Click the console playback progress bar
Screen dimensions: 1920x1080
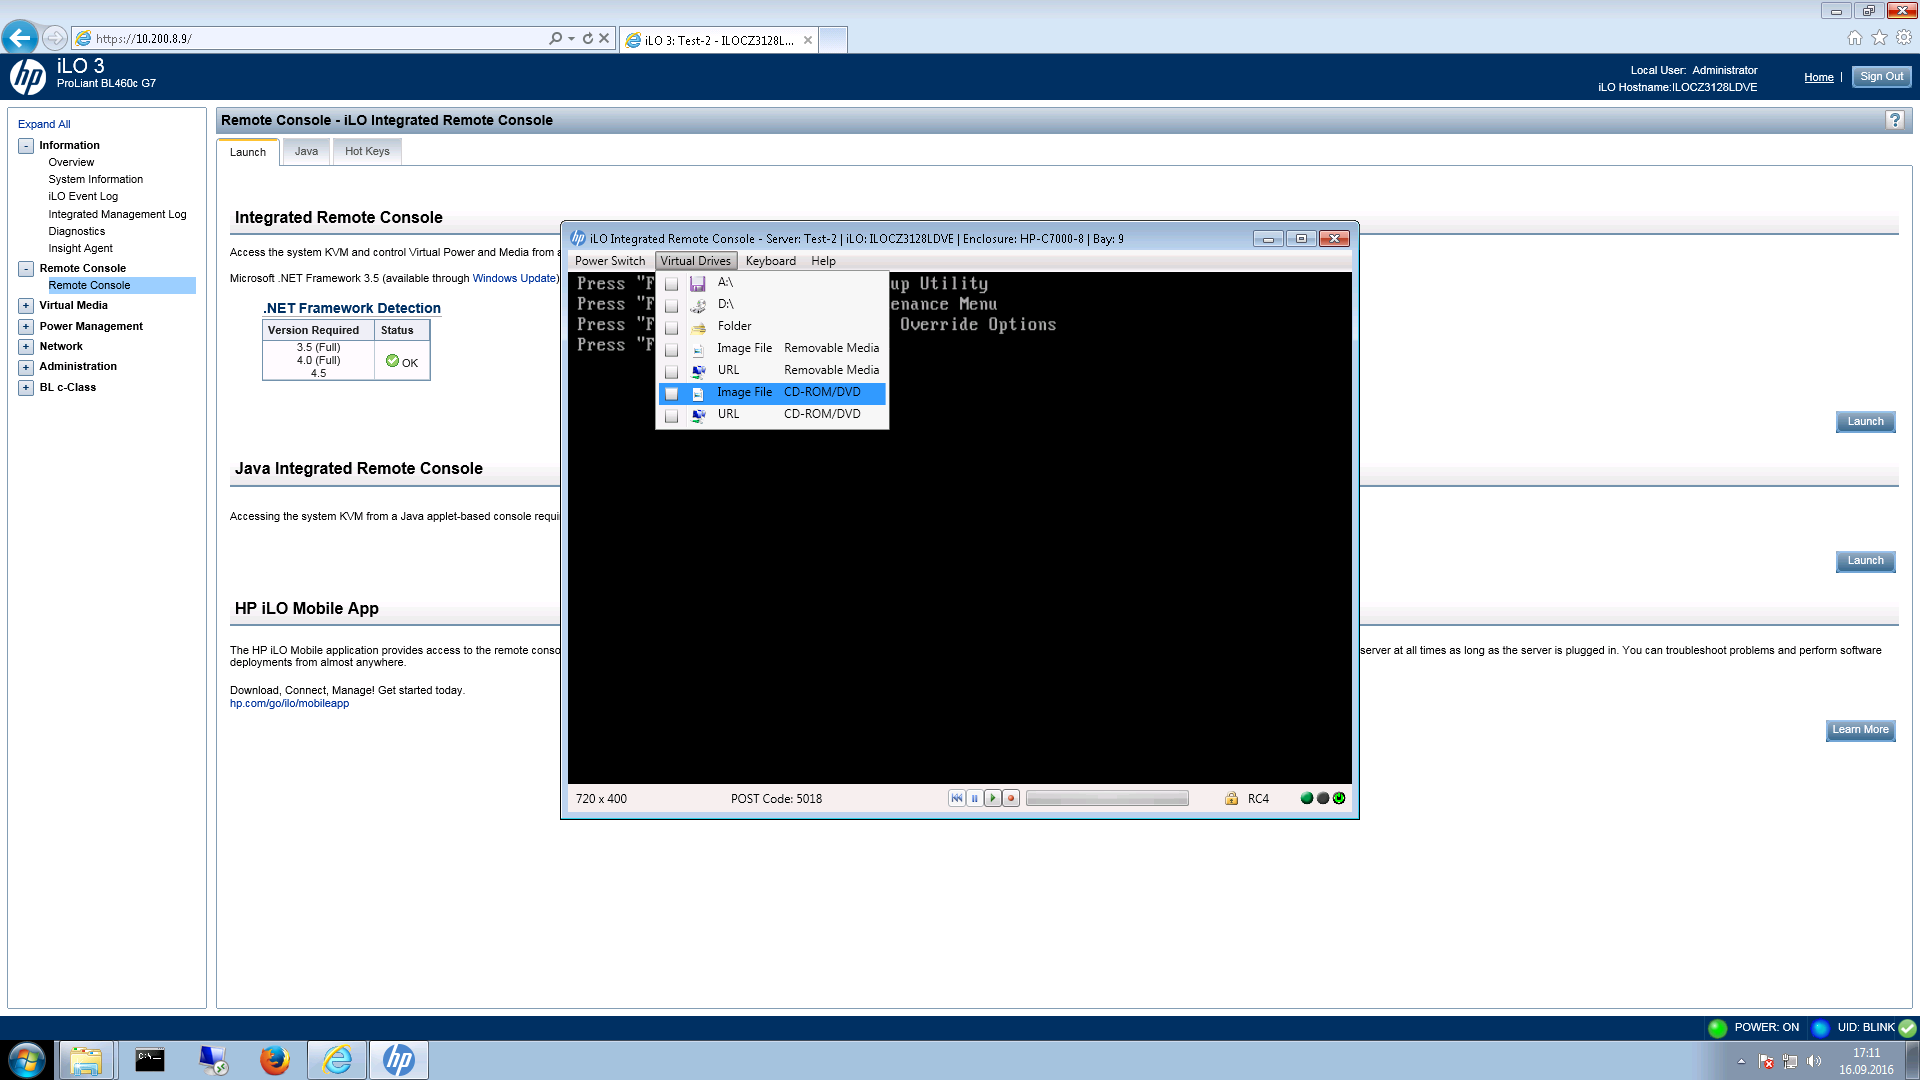coord(1107,798)
